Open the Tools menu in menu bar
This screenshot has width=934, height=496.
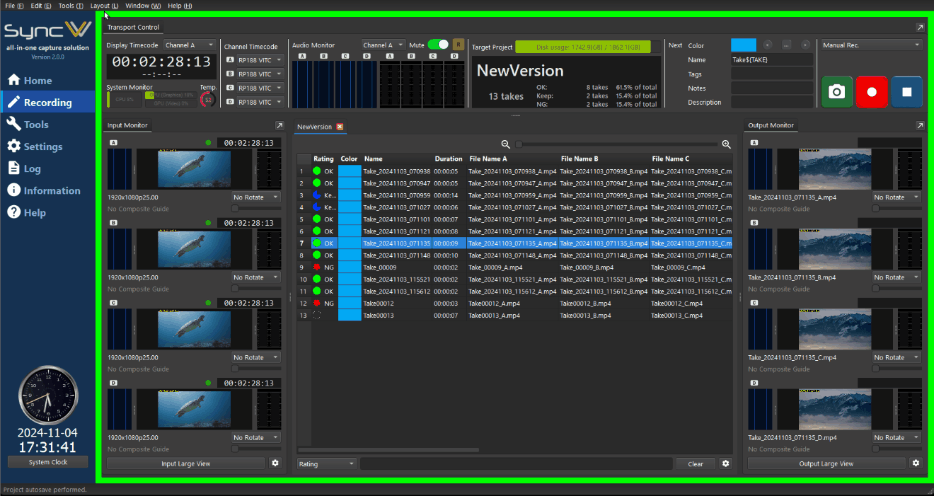point(70,6)
